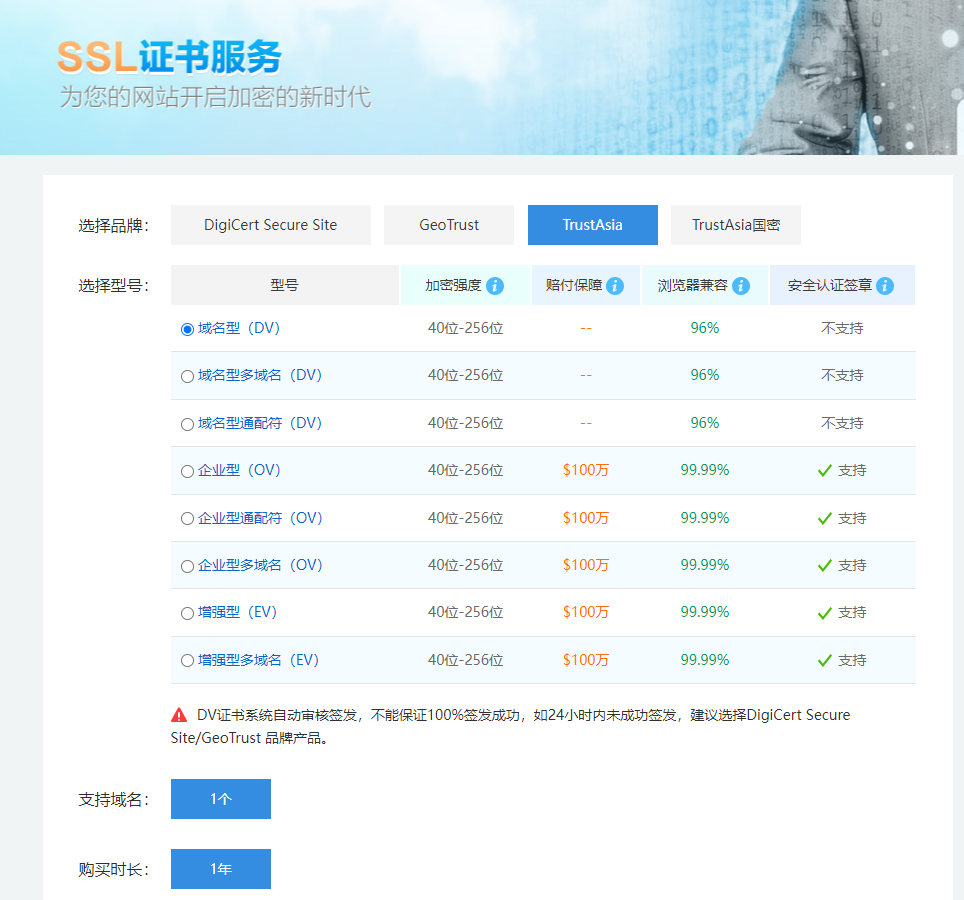964x900 pixels.
Task: Select the 域名型（DV） radio button
Action: [187, 329]
